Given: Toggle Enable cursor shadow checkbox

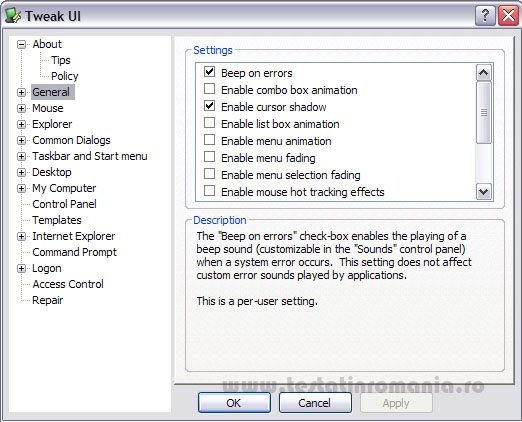Looking at the screenshot, I should click(x=209, y=106).
